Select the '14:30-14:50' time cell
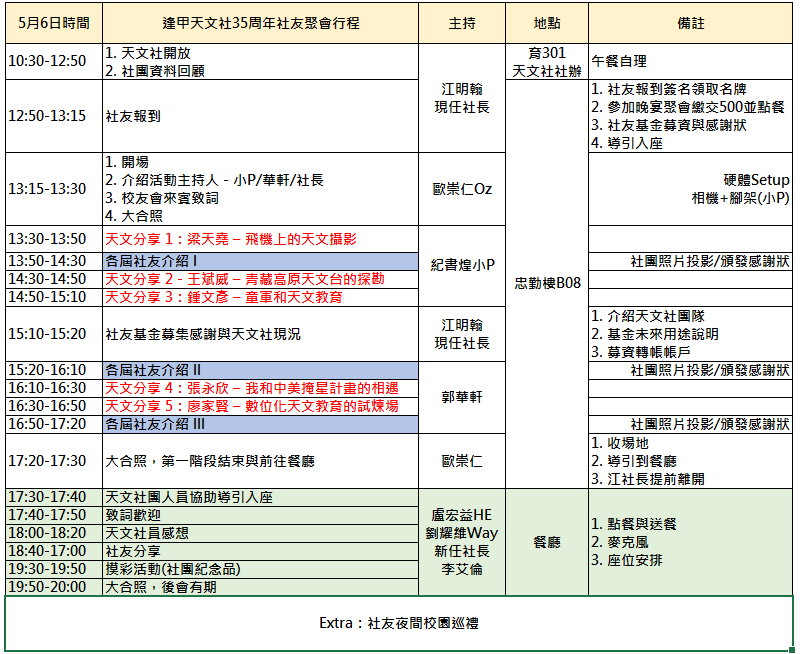The image size is (800, 654). (54, 279)
